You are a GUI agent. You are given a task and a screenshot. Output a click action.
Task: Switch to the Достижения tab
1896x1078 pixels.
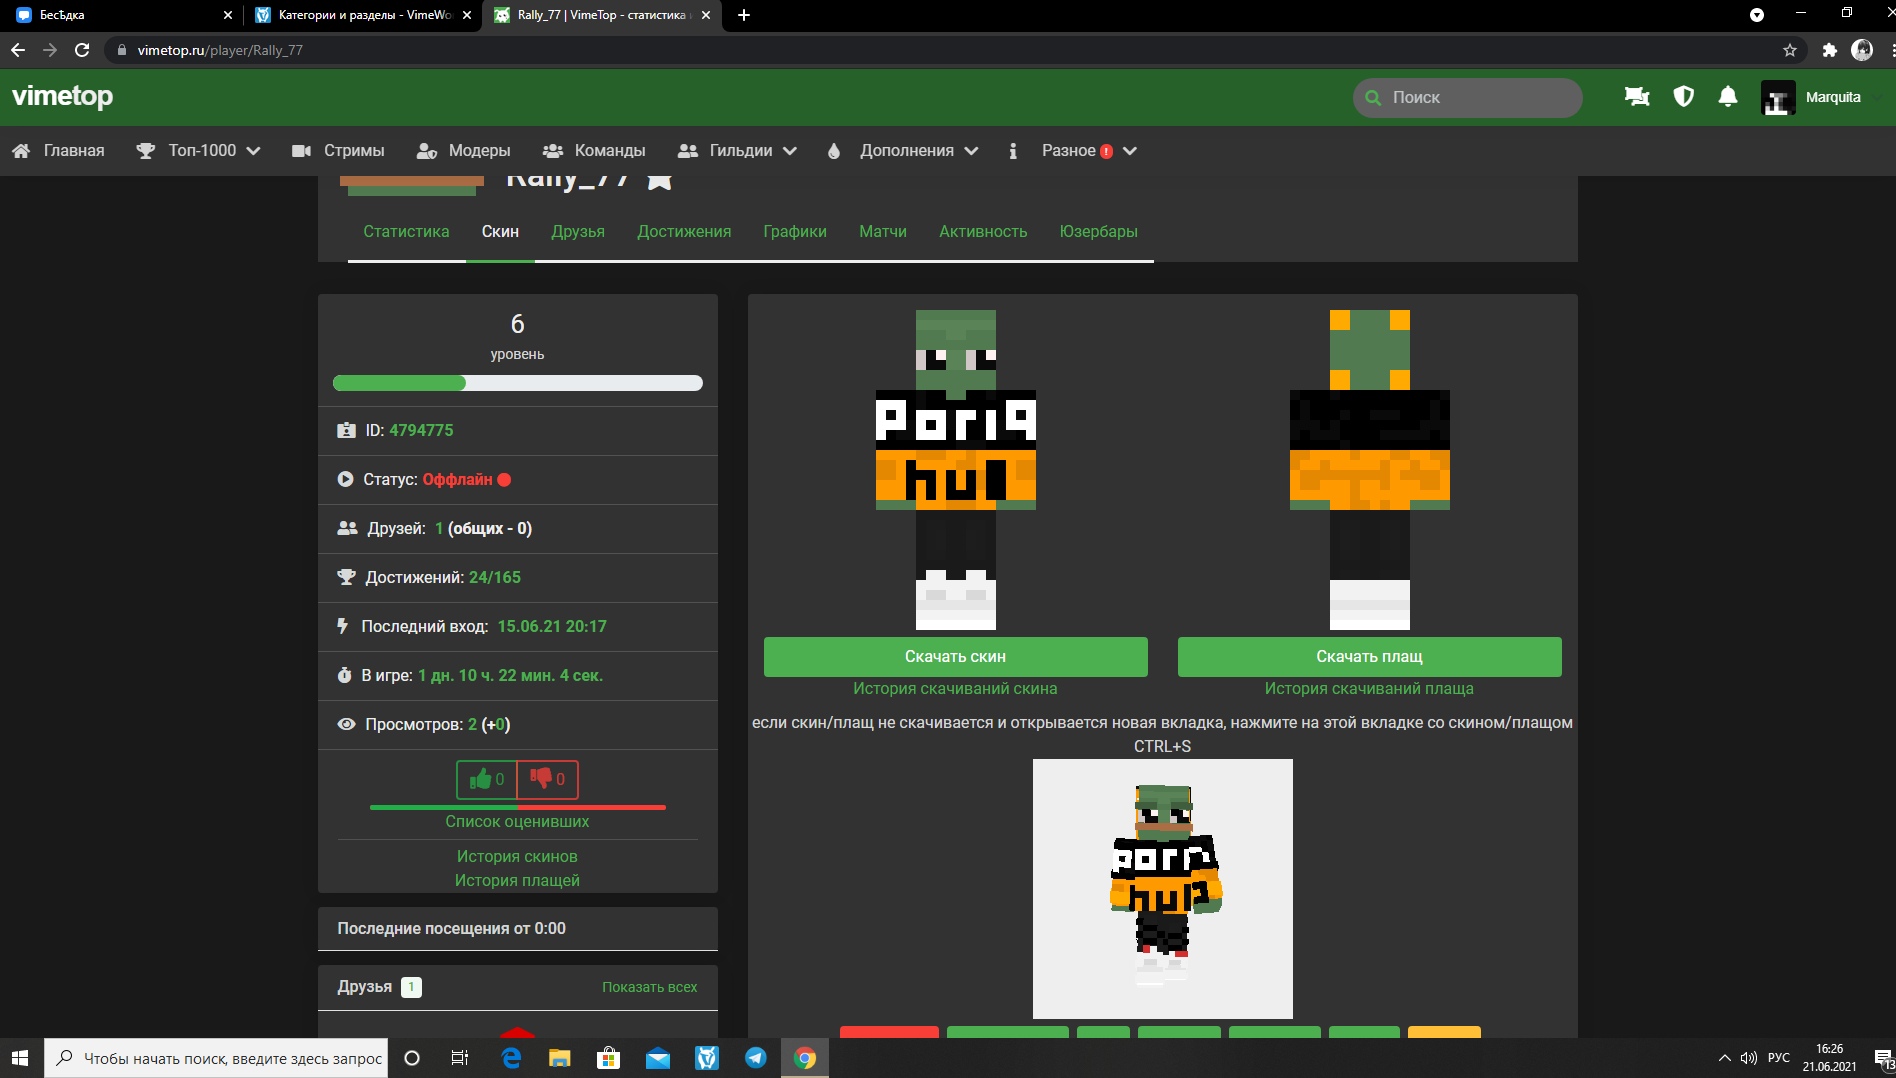684,232
